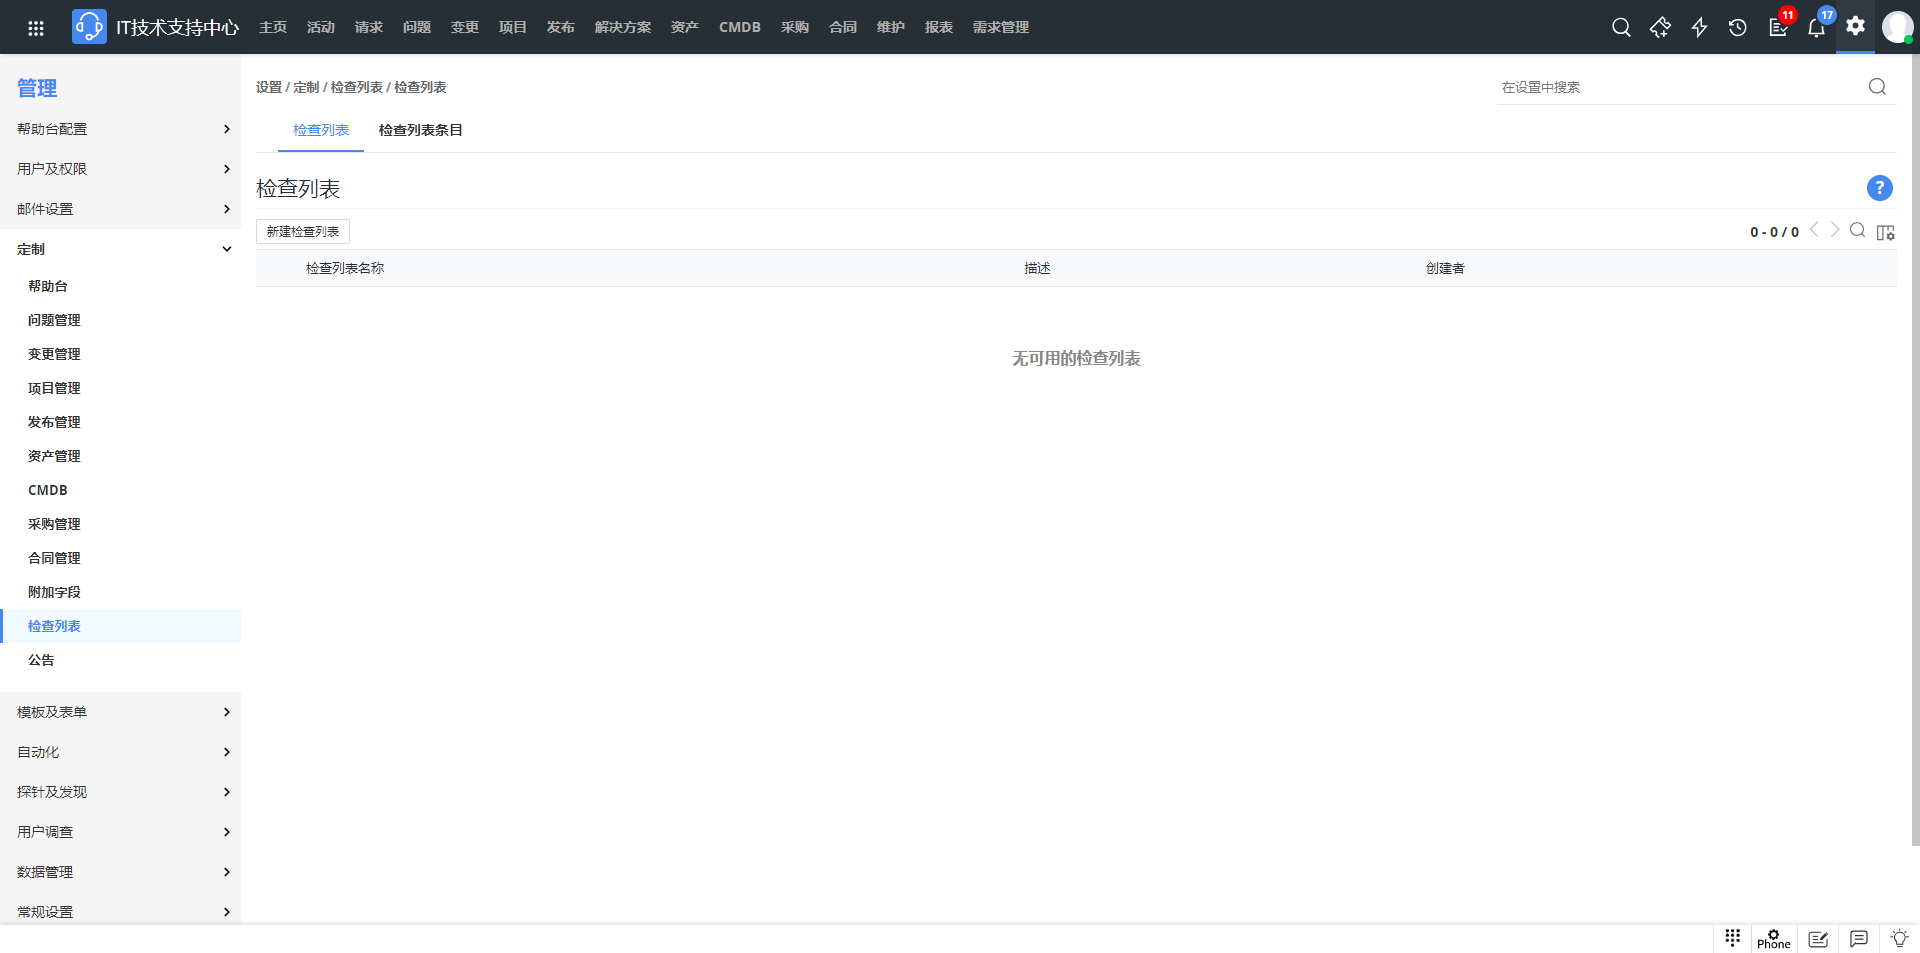Expand 数据管理 section
Image resolution: width=1920 pixels, height=953 pixels.
[x=120, y=872]
